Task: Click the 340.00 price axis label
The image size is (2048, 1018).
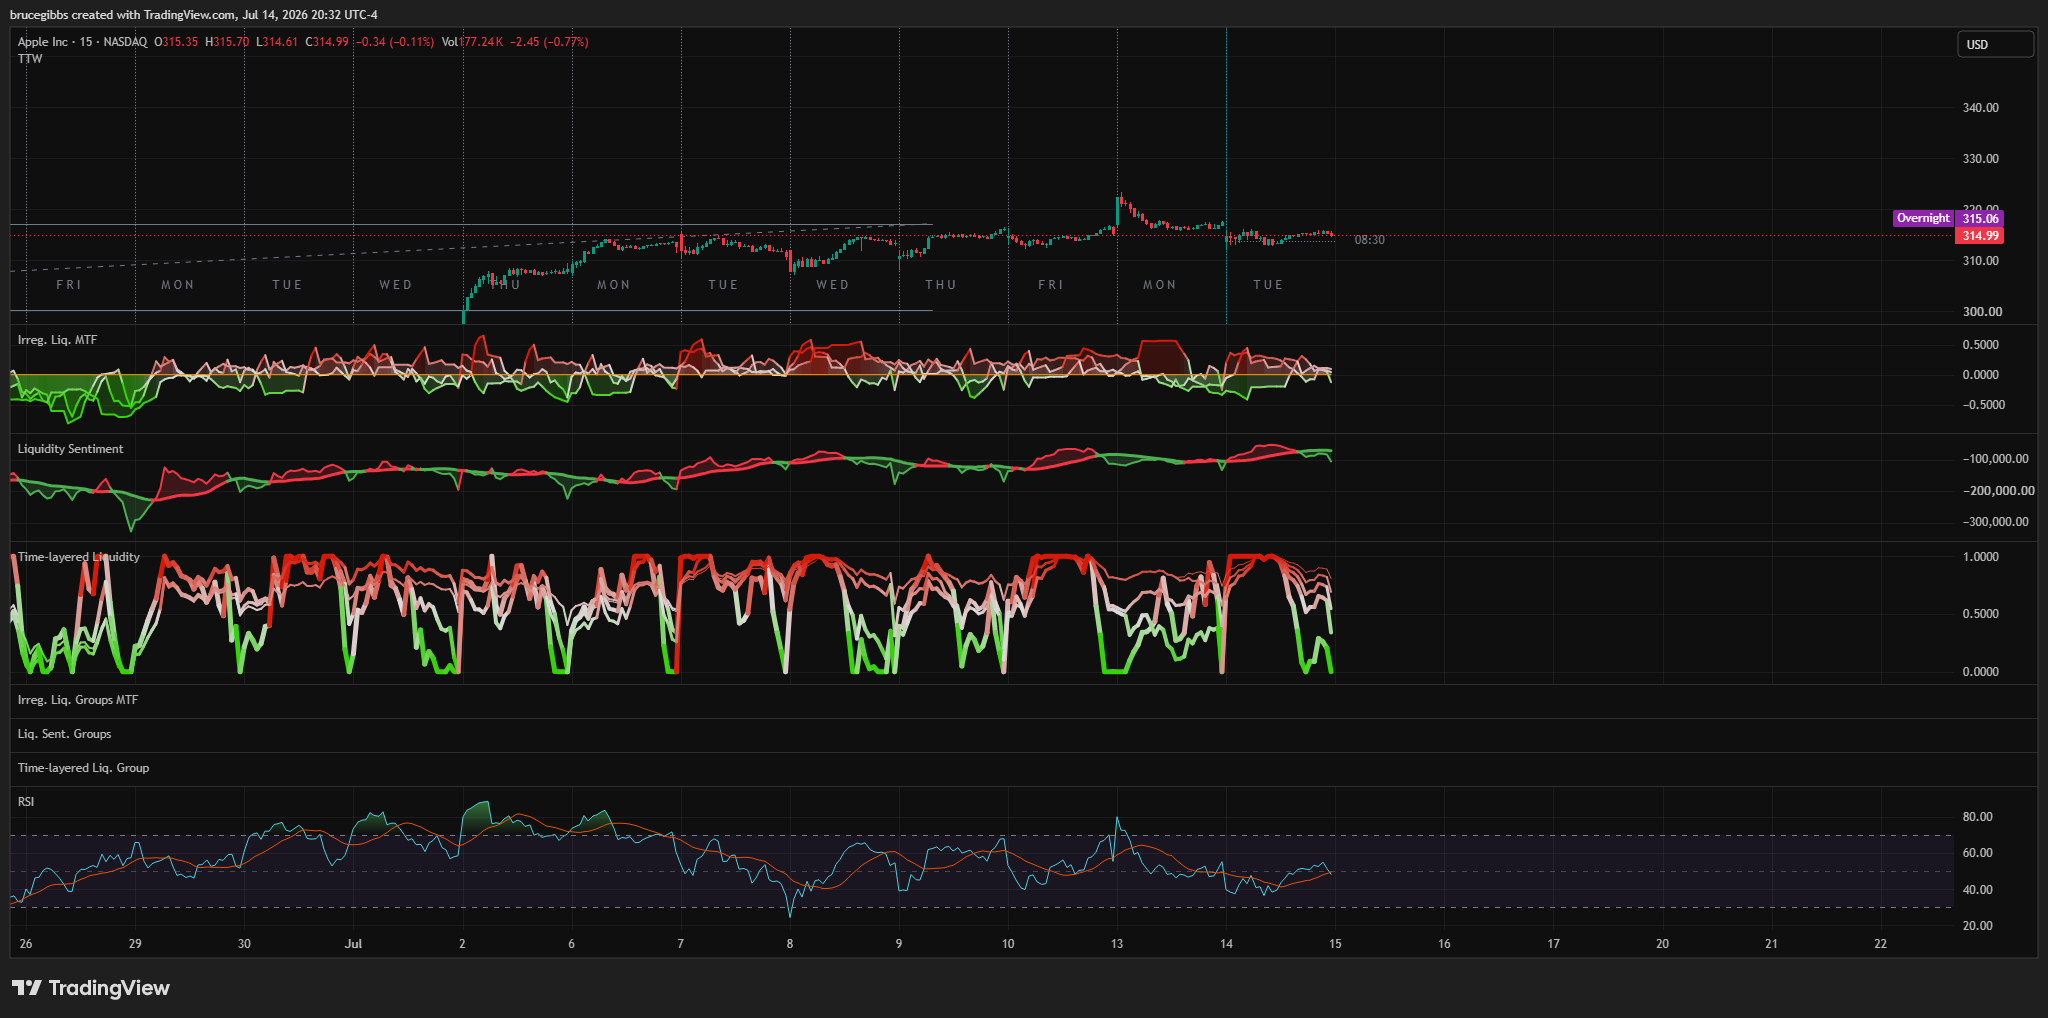Action: coord(1981,108)
